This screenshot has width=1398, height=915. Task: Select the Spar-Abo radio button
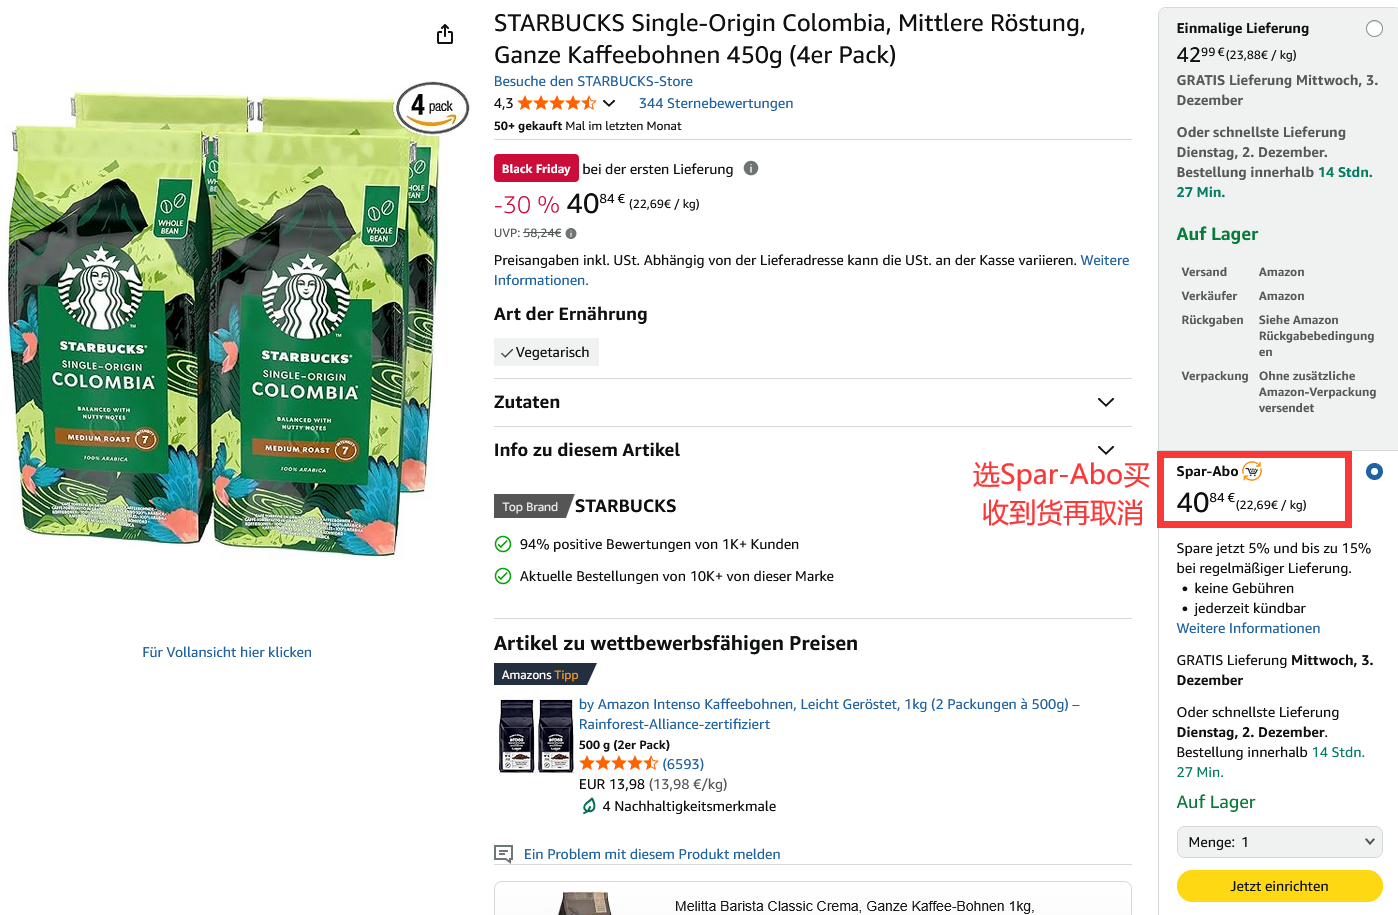click(x=1374, y=471)
